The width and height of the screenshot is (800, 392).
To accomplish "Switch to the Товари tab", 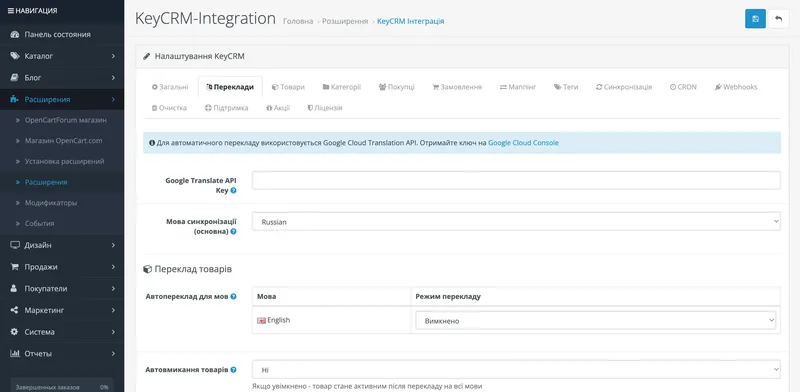I will pyautogui.click(x=288, y=87).
